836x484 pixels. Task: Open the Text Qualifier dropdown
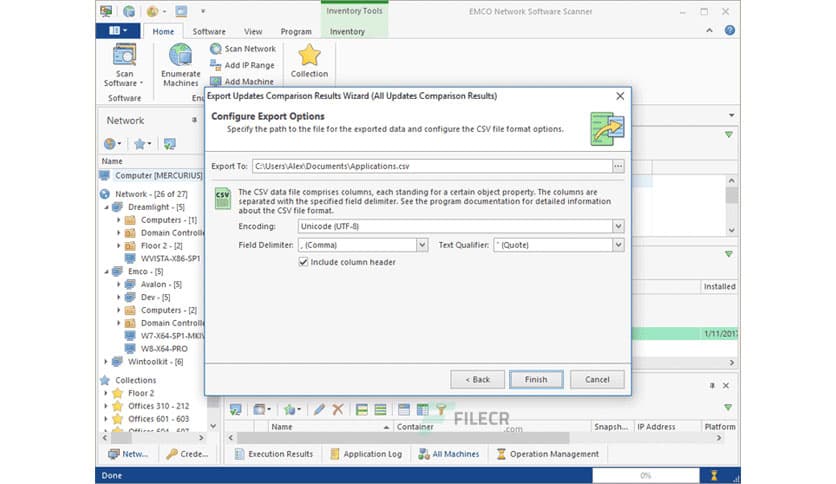click(x=618, y=245)
